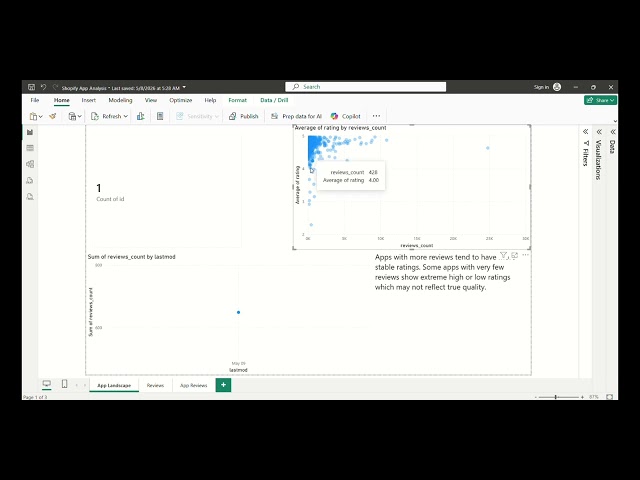This screenshot has width=640, height=480.
Task: Click the New visual chart icon
Action: (x=141, y=116)
